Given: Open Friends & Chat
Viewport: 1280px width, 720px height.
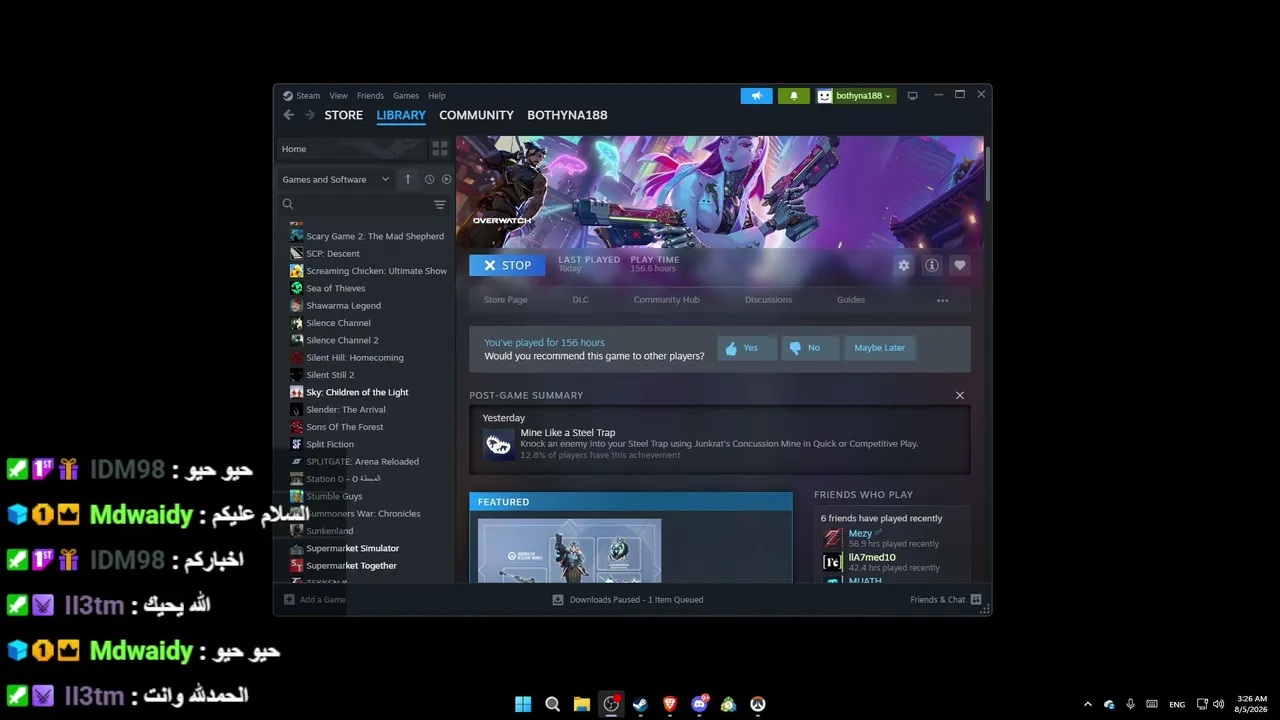Looking at the screenshot, I should (946, 600).
